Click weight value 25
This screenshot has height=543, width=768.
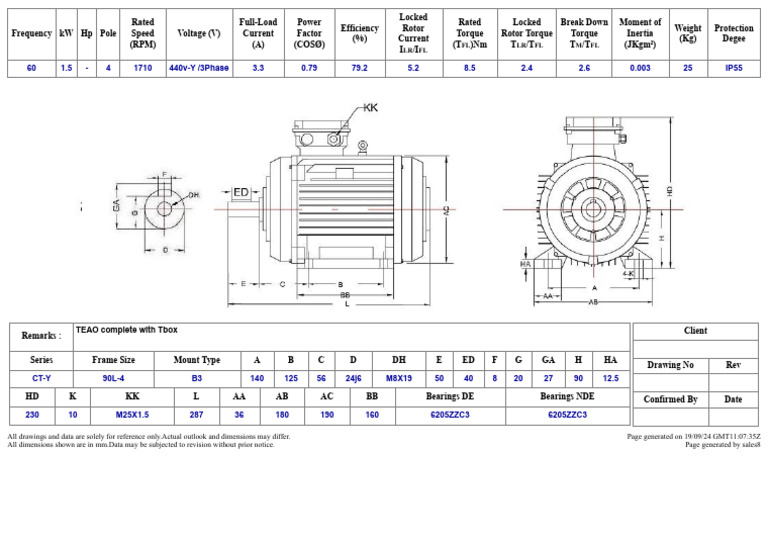(x=688, y=68)
